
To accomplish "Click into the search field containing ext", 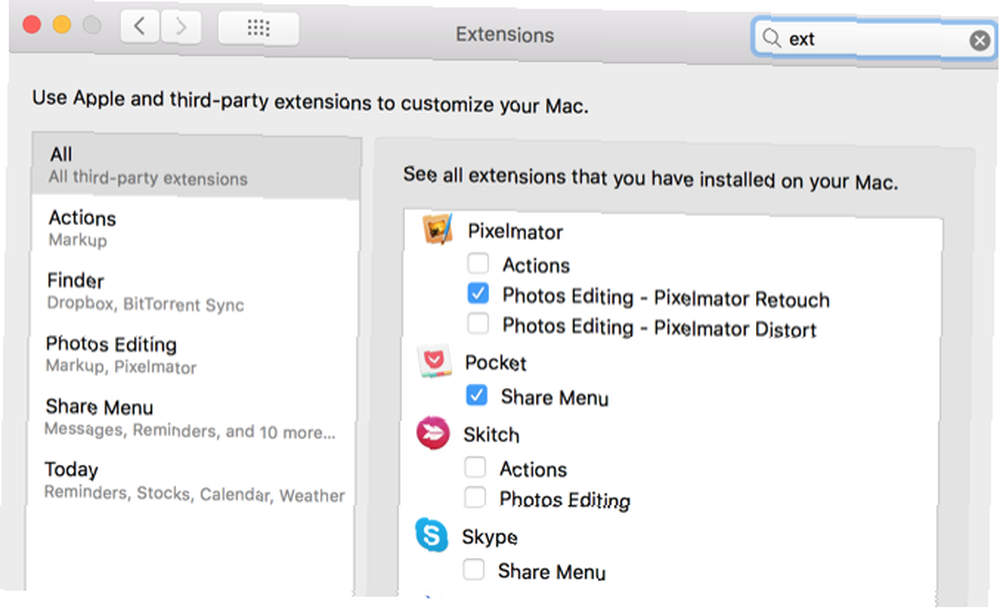I will 874,39.
